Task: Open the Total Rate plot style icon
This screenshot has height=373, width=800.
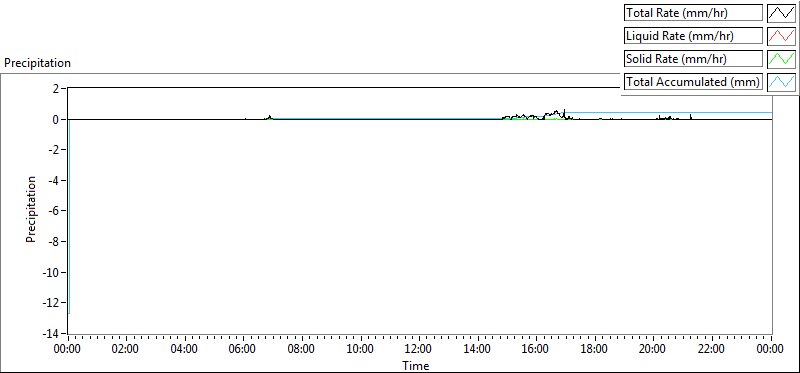Action: click(x=781, y=13)
